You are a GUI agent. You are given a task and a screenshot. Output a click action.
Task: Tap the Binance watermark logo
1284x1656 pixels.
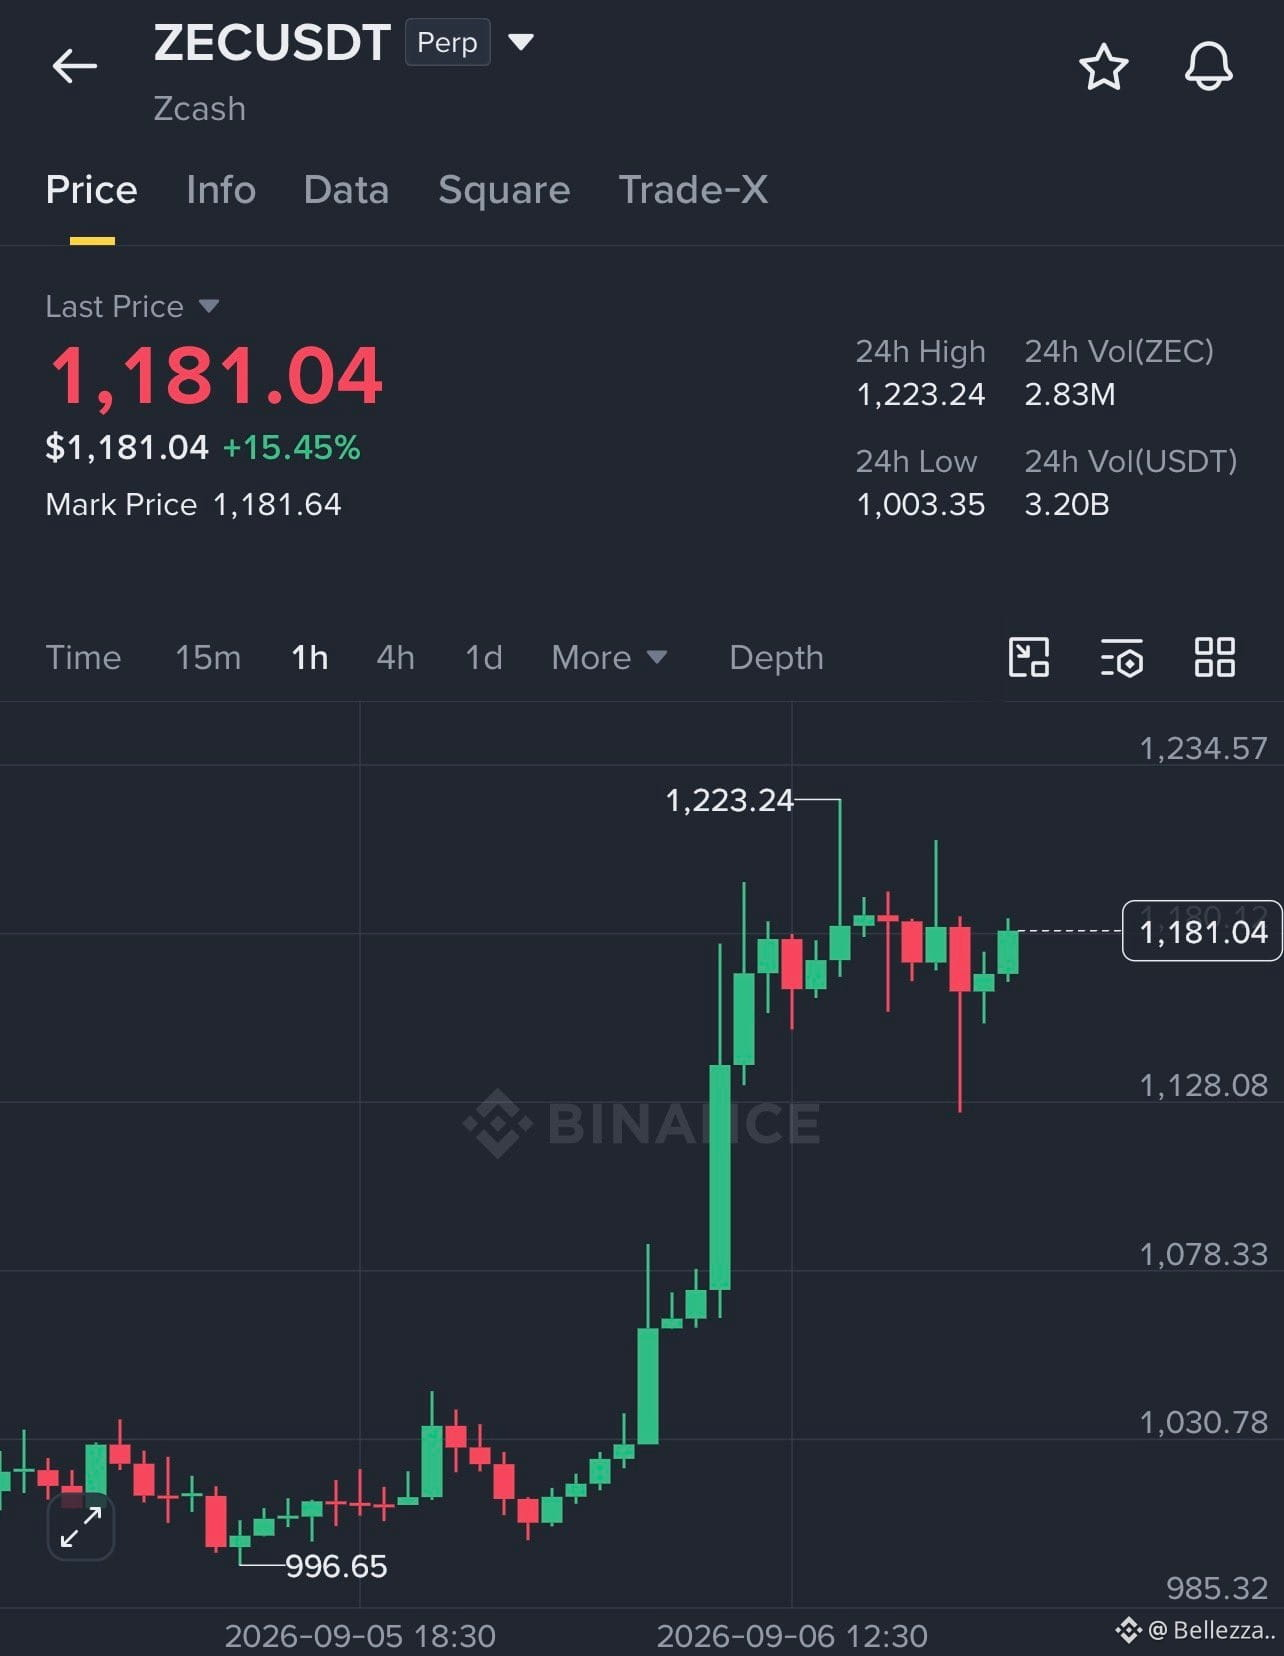641,1123
